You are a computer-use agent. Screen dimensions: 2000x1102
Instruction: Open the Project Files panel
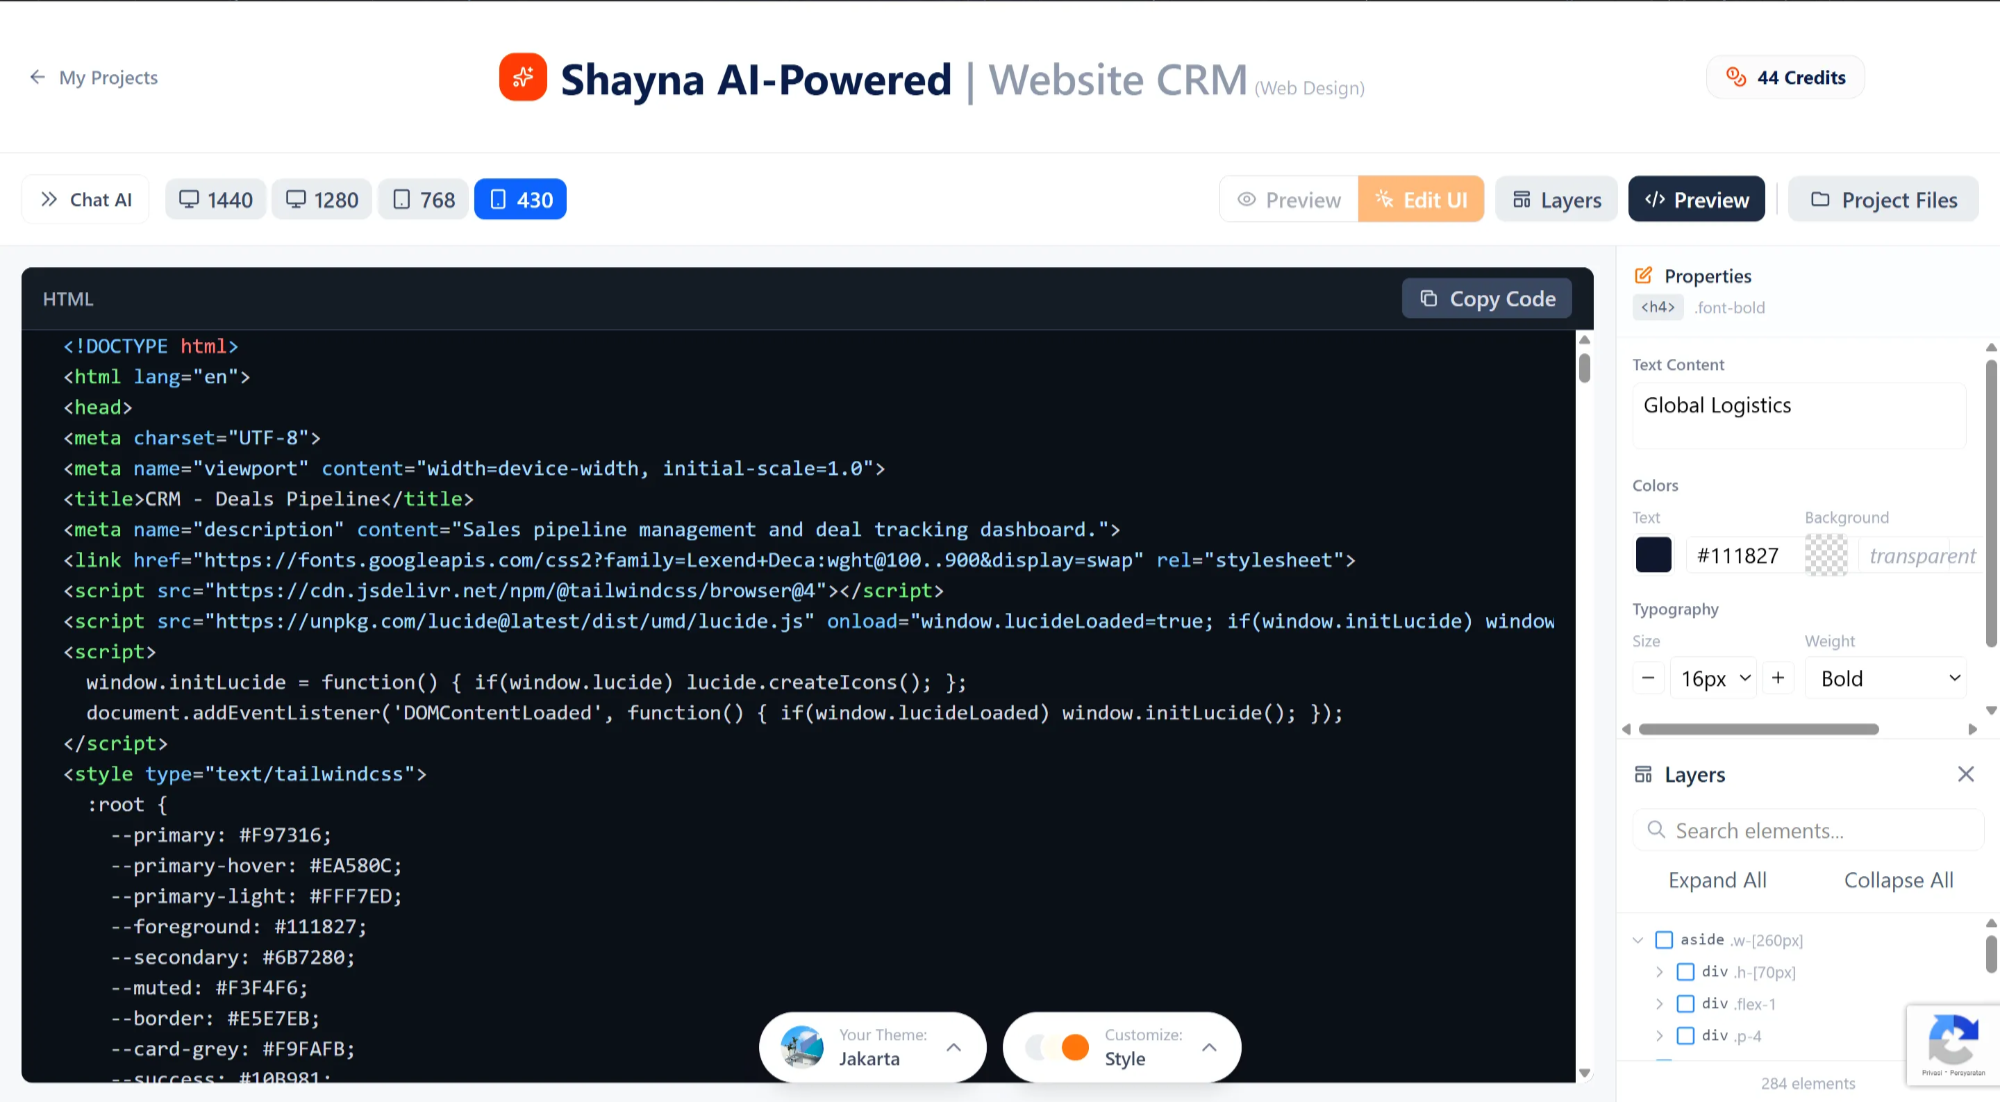(1883, 199)
